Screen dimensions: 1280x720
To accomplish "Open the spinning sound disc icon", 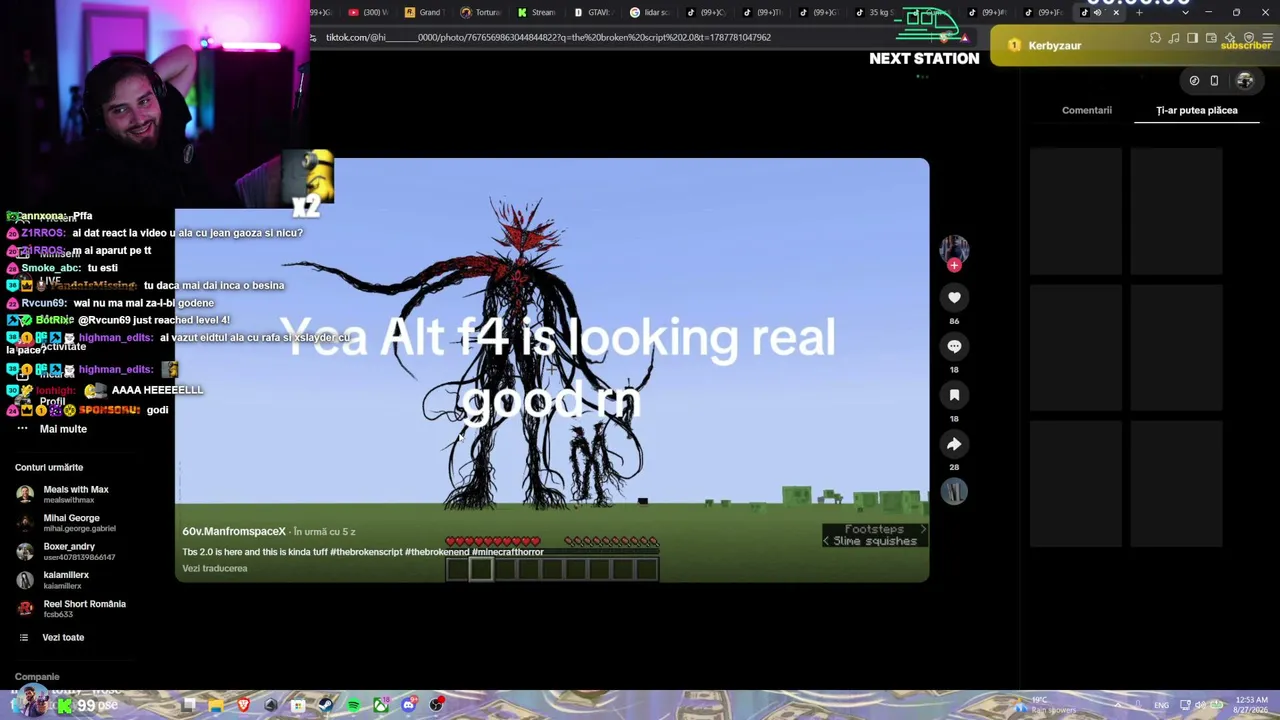I will click(954, 491).
